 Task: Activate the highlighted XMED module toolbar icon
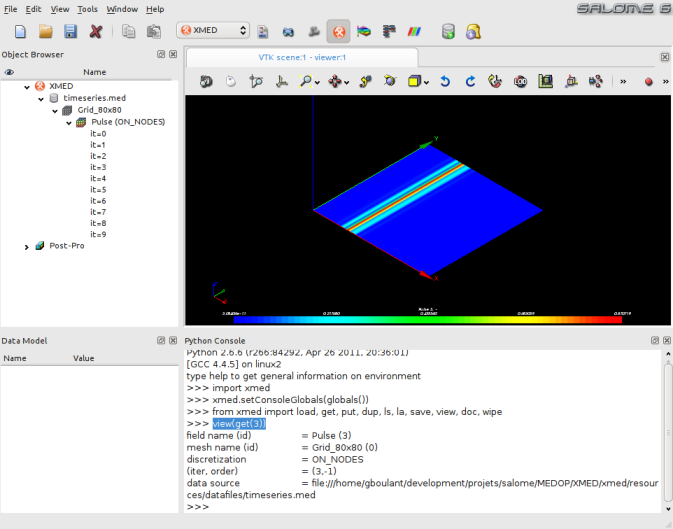coord(338,31)
